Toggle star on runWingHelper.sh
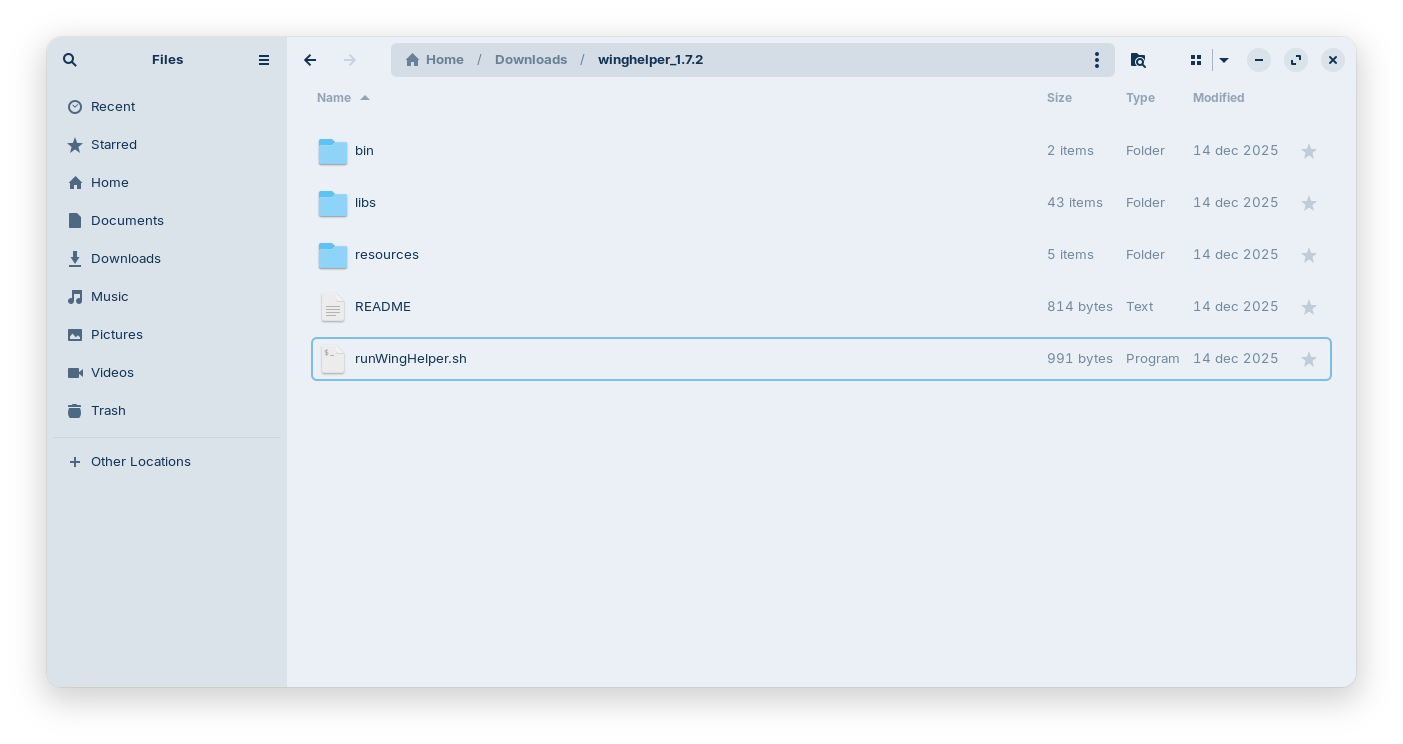The width and height of the screenshot is (1403, 744). 1308,359
